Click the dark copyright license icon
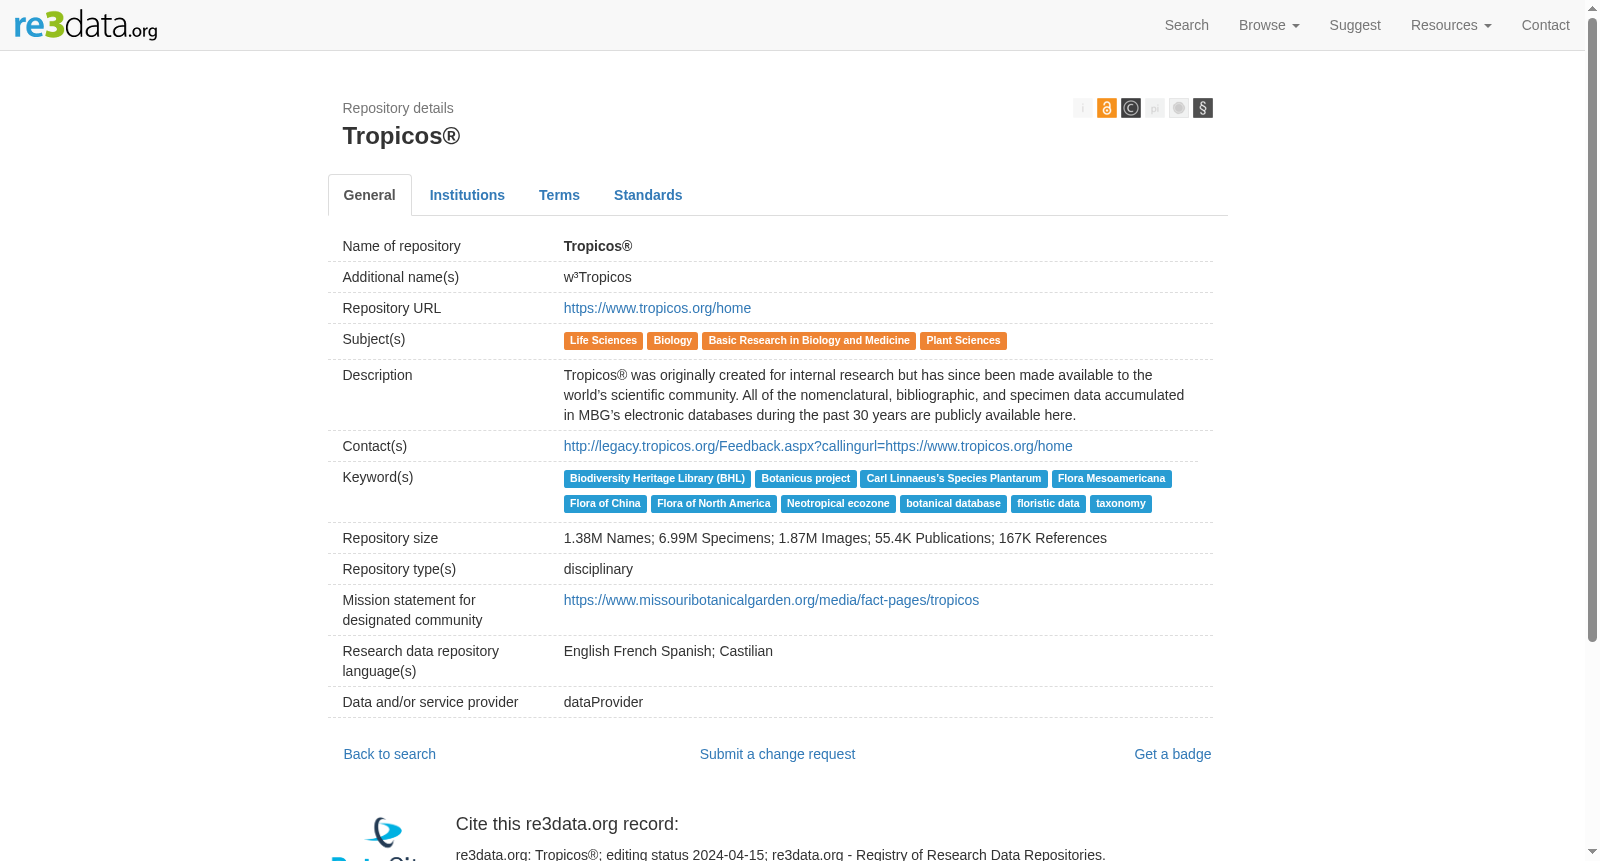 point(1131,108)
